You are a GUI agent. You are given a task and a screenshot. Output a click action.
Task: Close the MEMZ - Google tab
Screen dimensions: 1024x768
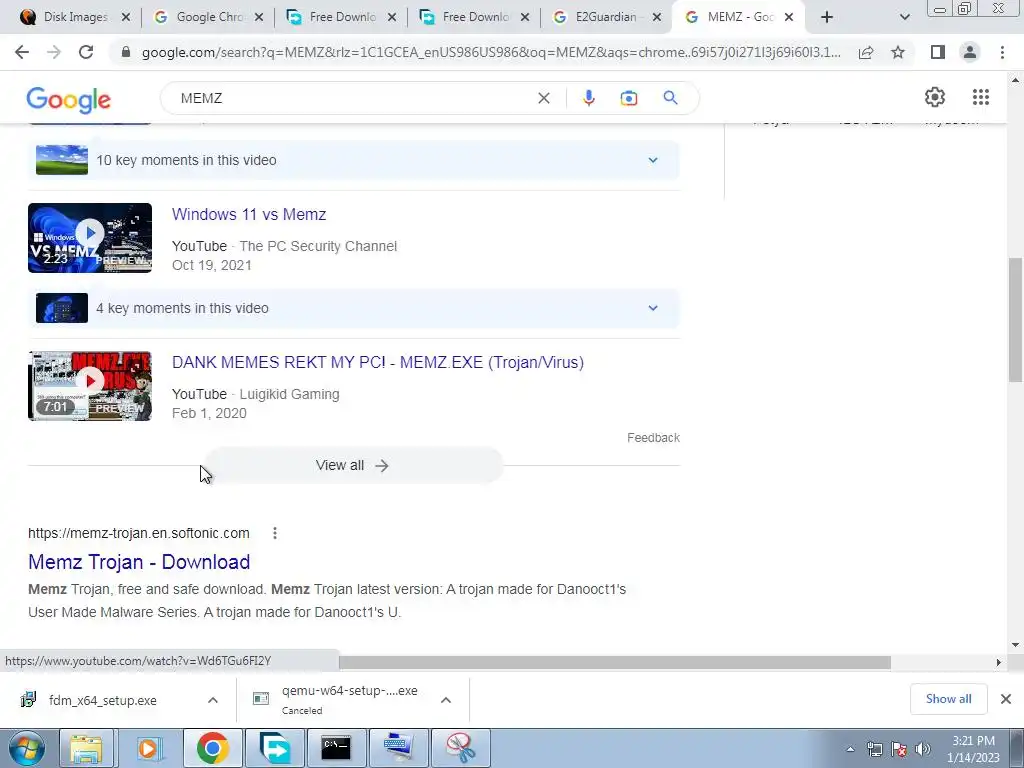(789, 17)
